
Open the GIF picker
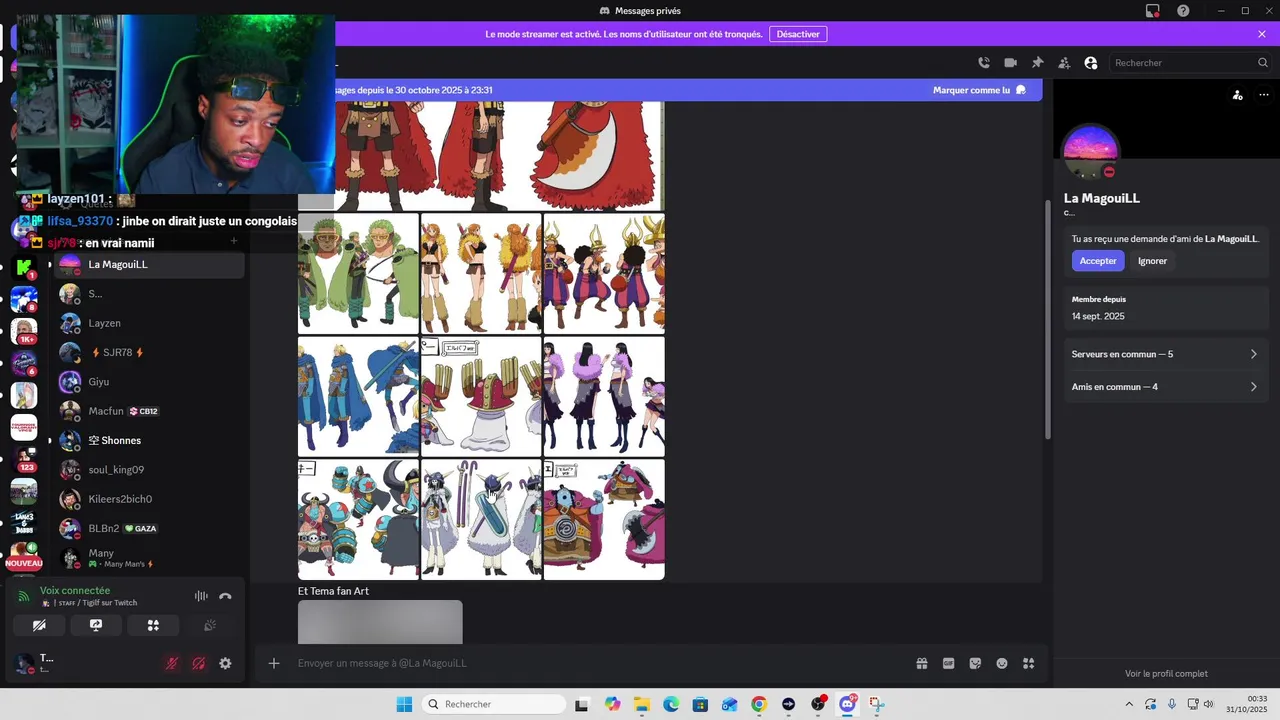point(949,663)
